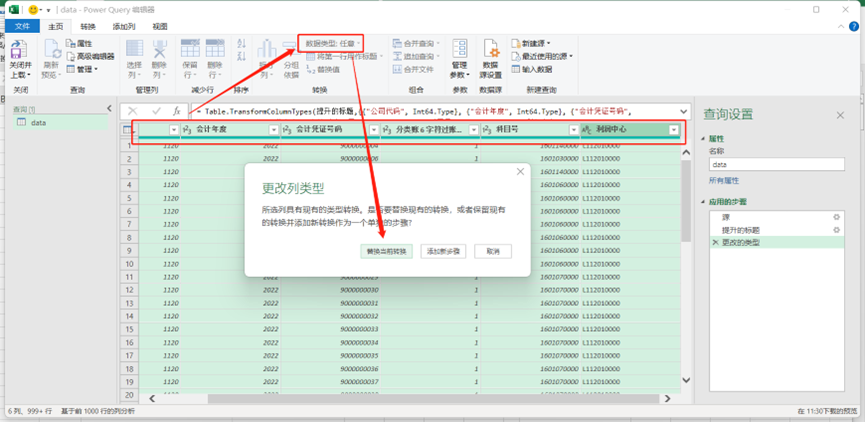The height and width of the screenshot is (422, 865).
Task: Click the 保留行 keep rows icon
Action: 190,49
